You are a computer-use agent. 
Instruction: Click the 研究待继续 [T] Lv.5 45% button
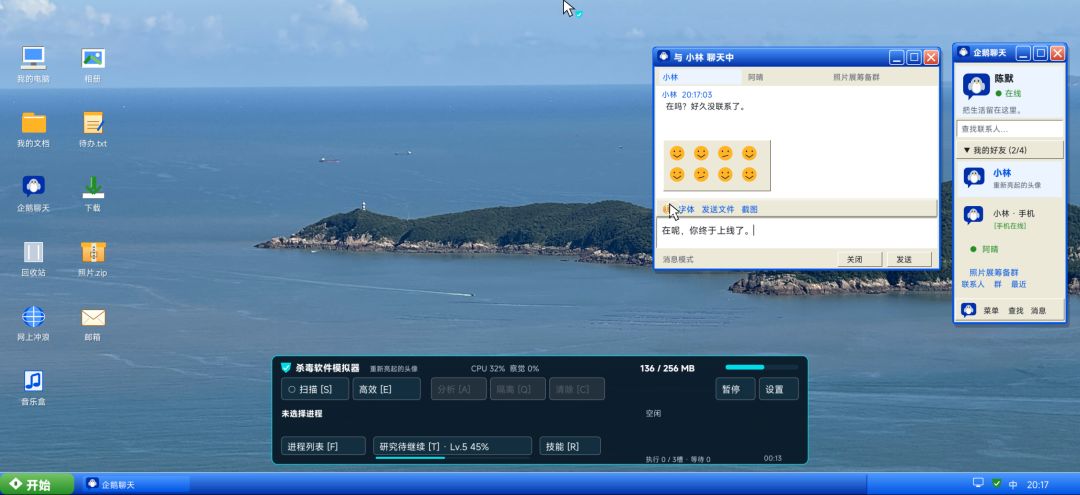(453, 446)
